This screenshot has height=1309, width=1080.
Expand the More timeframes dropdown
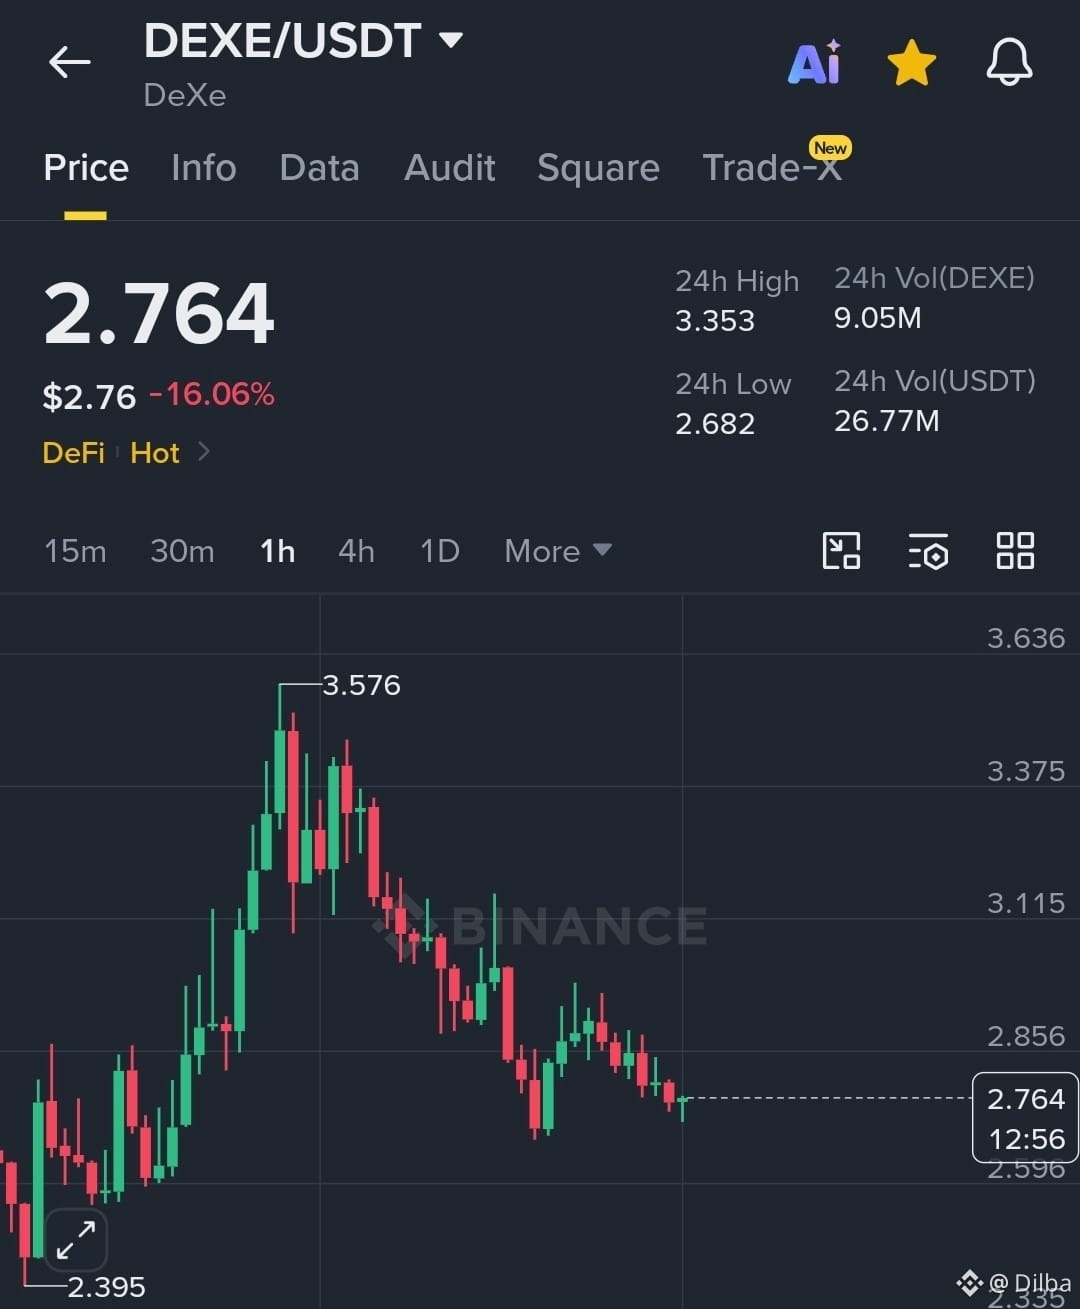[558, 551]
